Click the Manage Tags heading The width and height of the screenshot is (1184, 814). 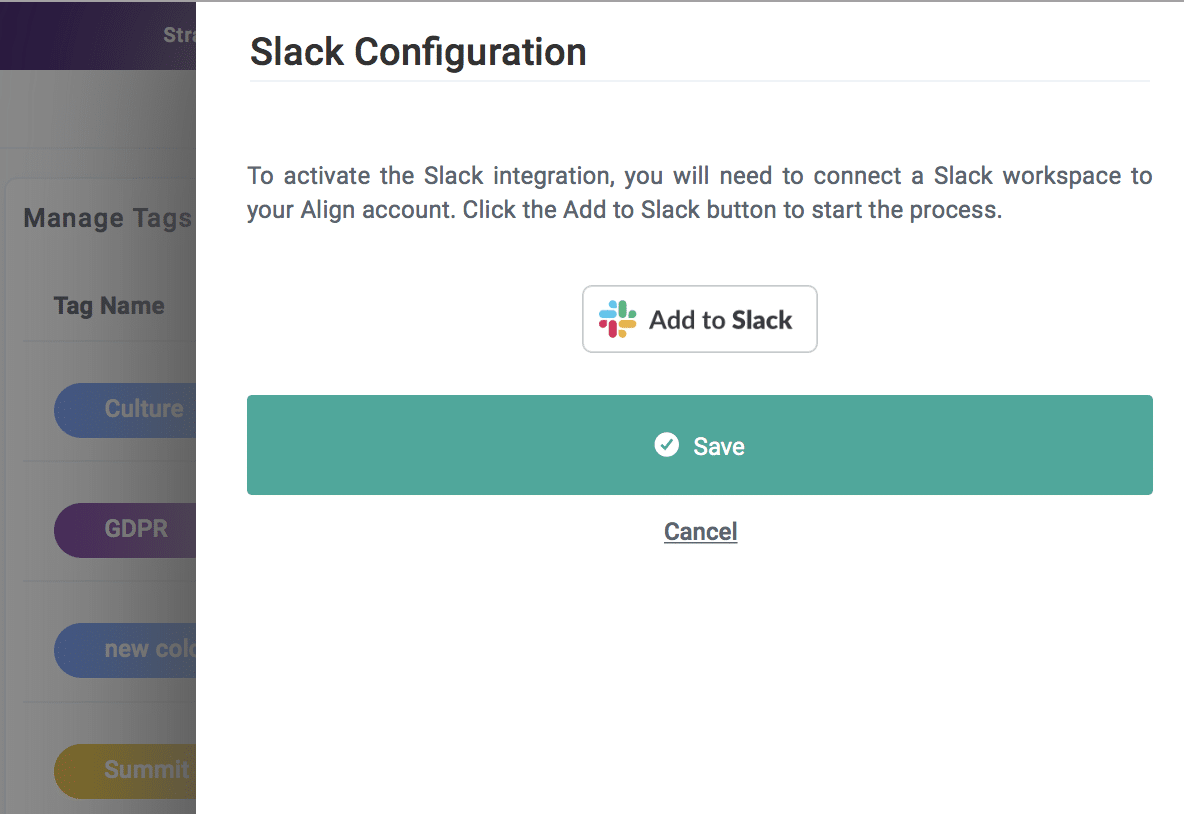click(107, 218)
